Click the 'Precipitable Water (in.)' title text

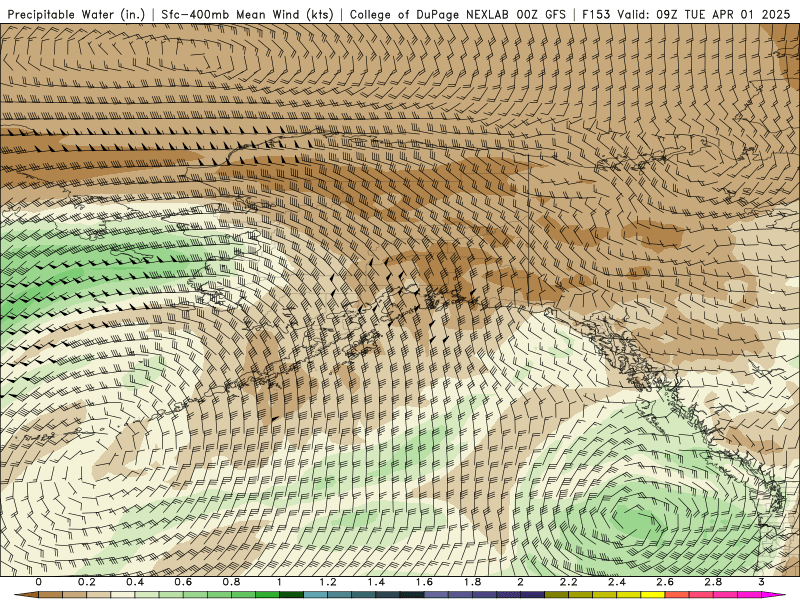point(77,14)
